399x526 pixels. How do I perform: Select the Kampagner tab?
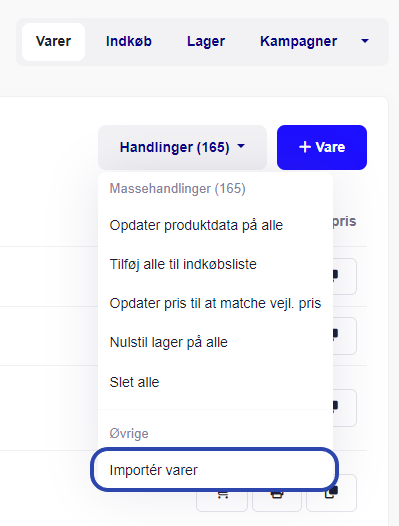tap(298, 42)
